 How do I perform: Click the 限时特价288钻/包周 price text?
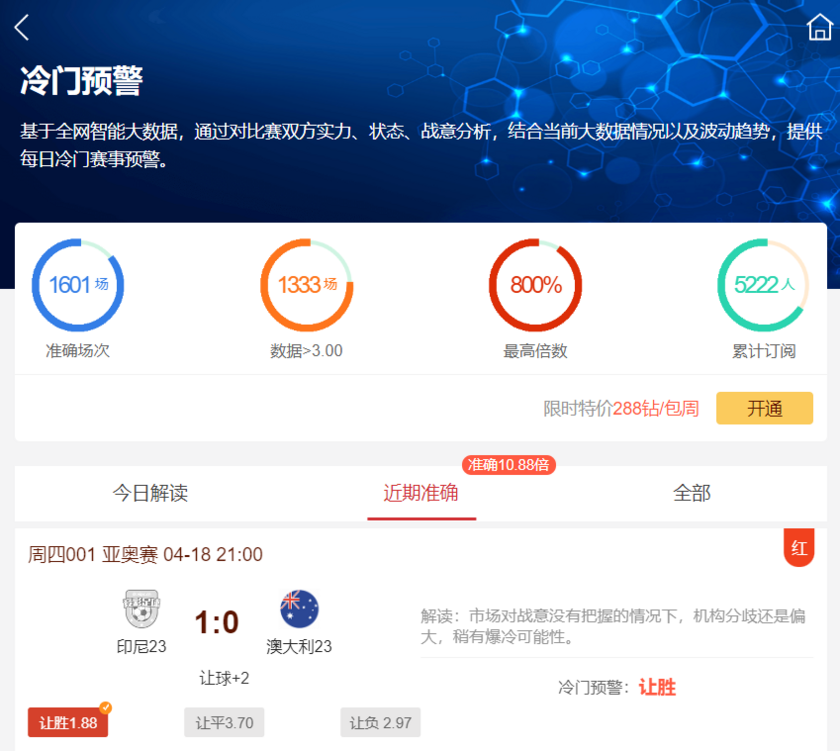click(620, 409)
